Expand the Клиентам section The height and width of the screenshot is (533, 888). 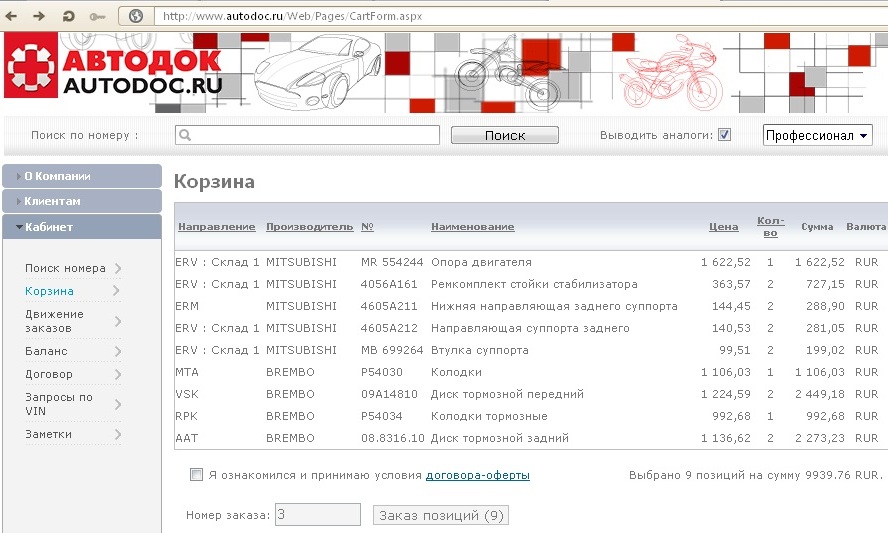[x=82, y=201]
